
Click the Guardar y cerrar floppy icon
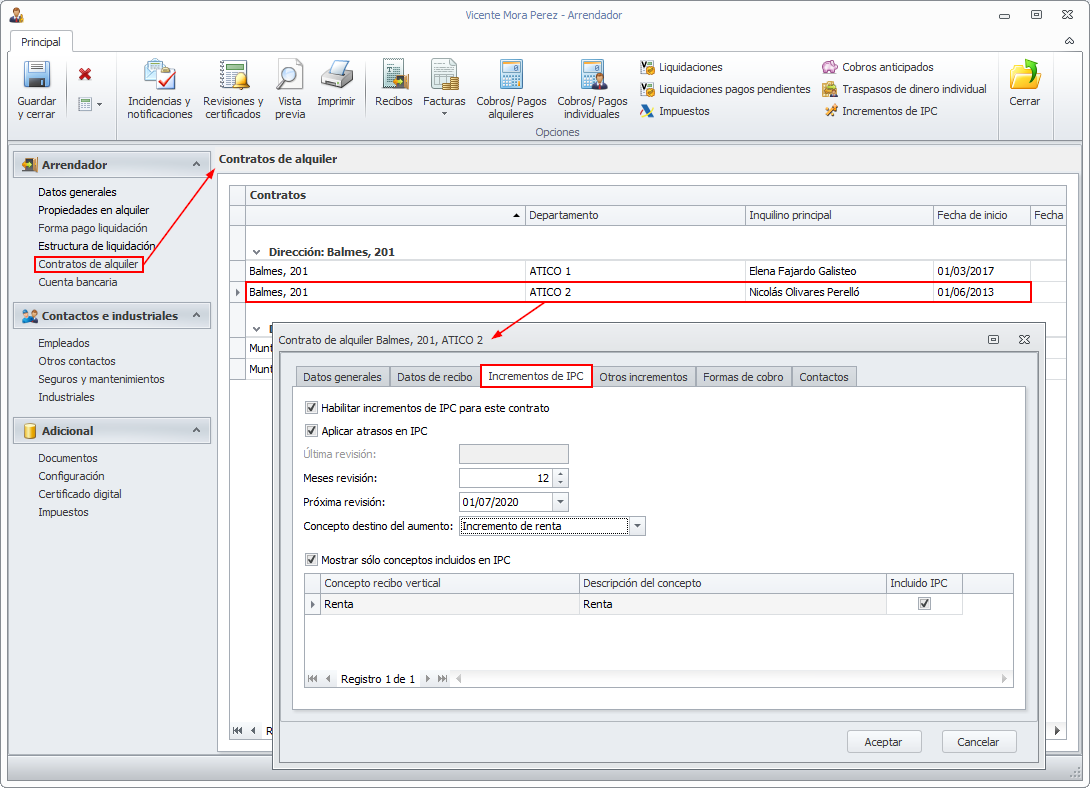click(x=36, y=77)
